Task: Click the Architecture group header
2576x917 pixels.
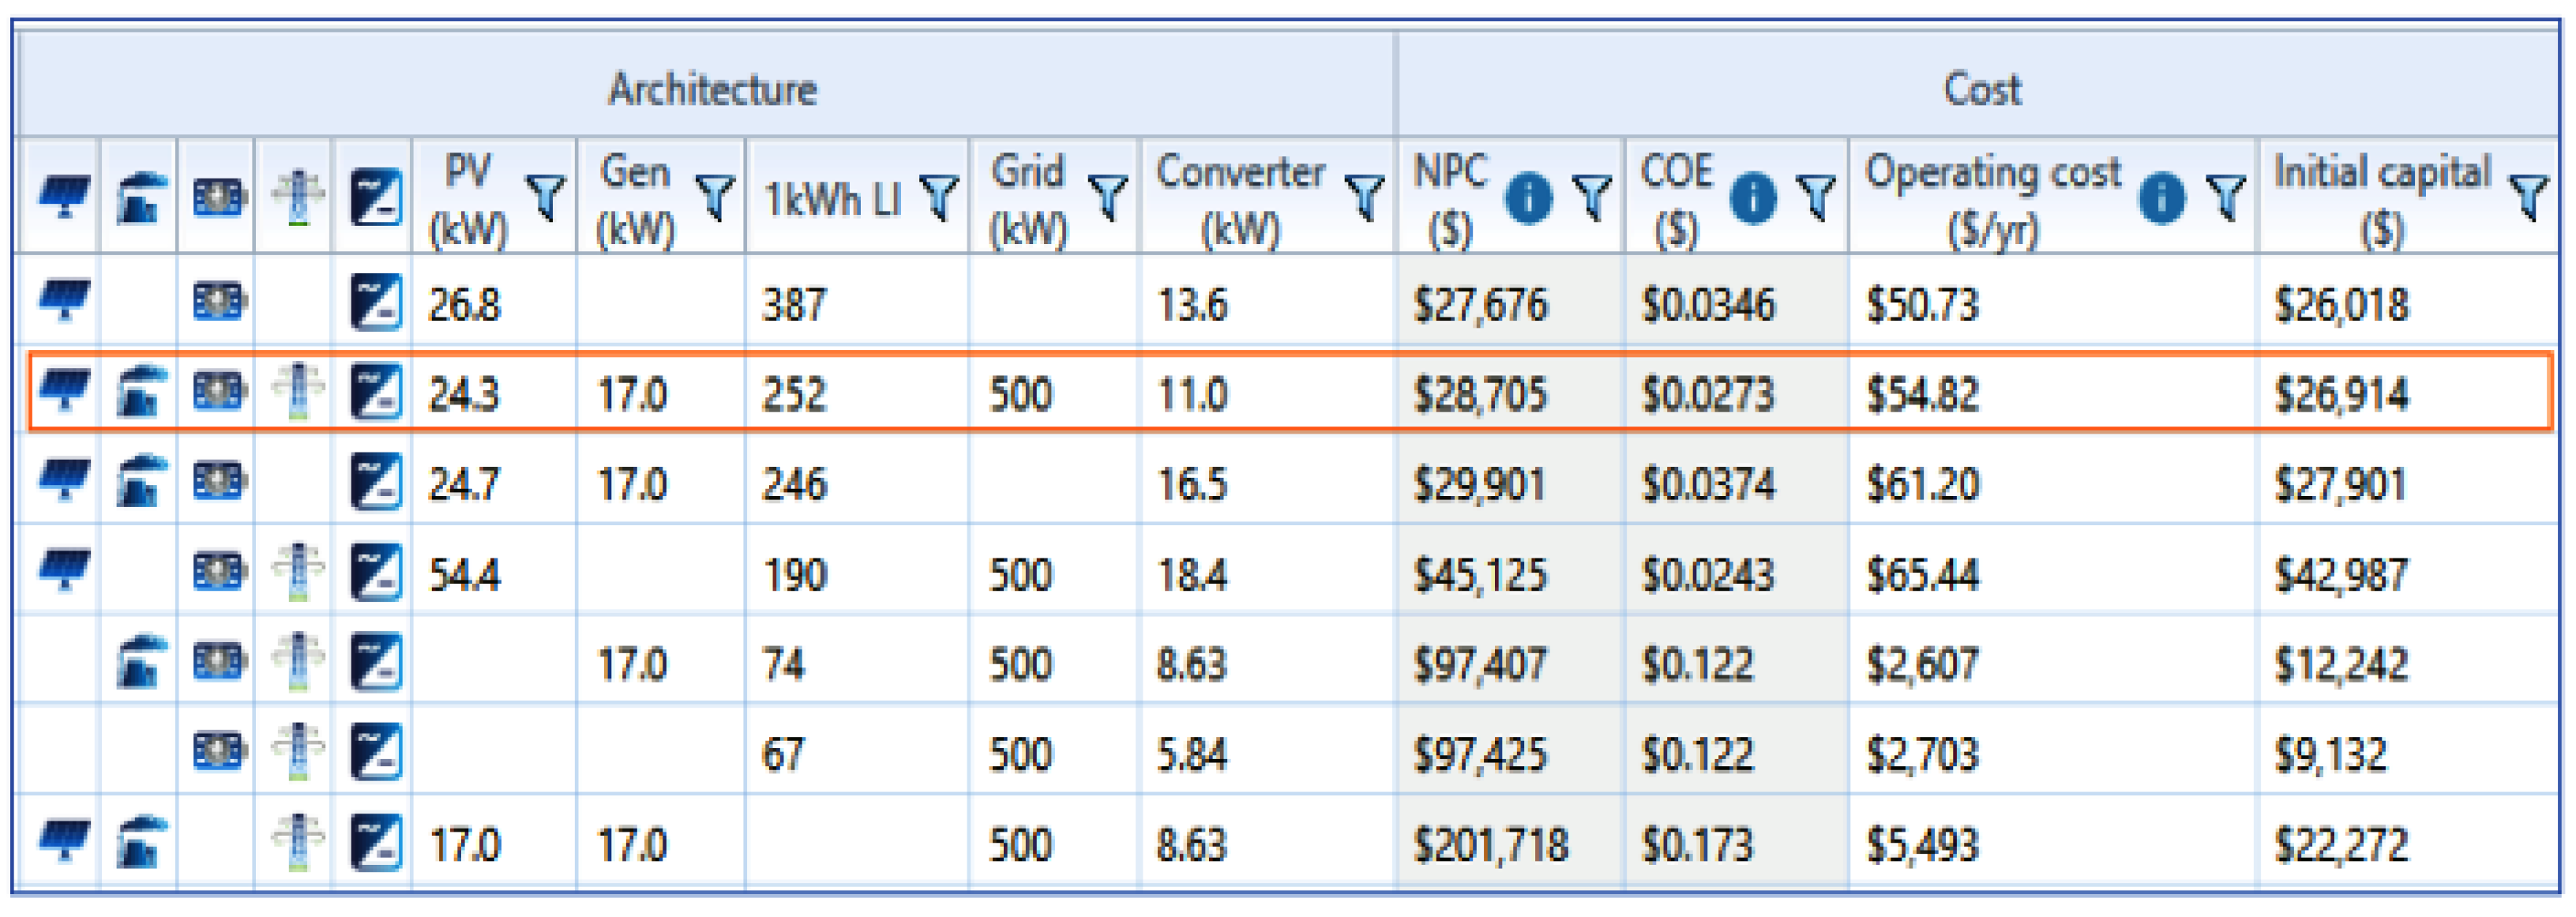Action: [712, 88]
